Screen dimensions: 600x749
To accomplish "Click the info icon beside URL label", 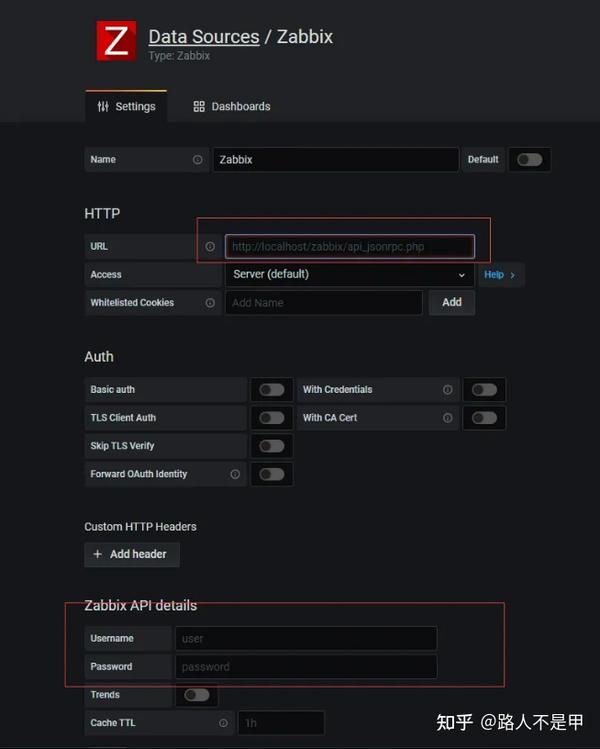I will click(x=210, y=246).
